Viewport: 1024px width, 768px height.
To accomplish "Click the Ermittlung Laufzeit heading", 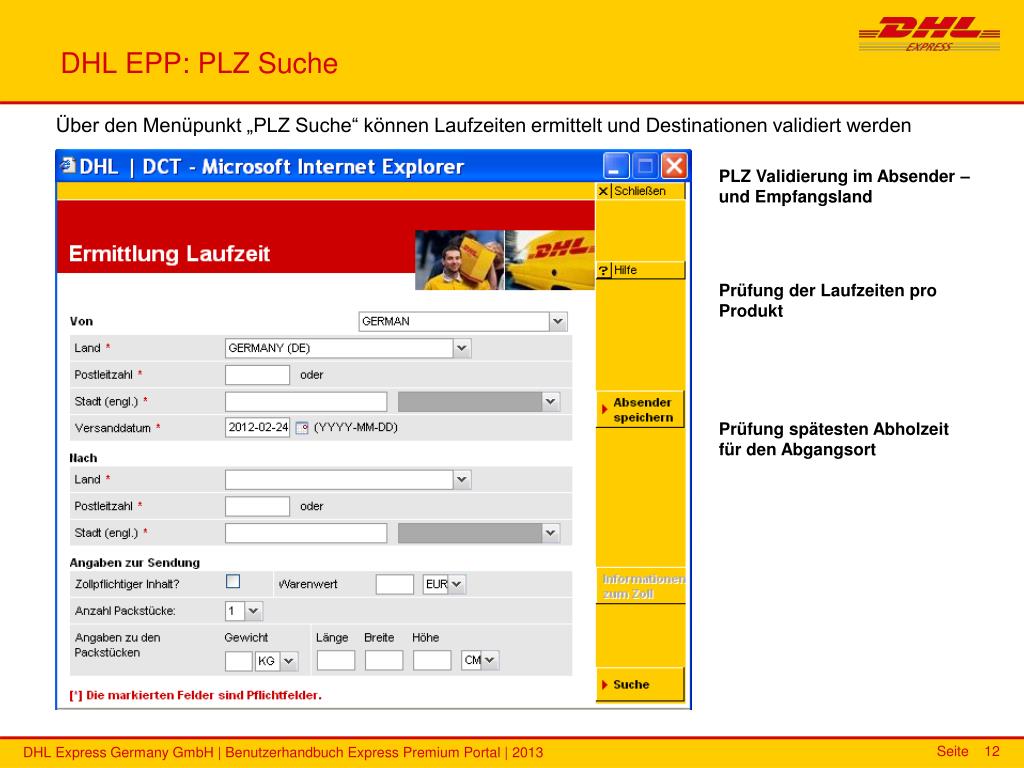I will point(169,253).
